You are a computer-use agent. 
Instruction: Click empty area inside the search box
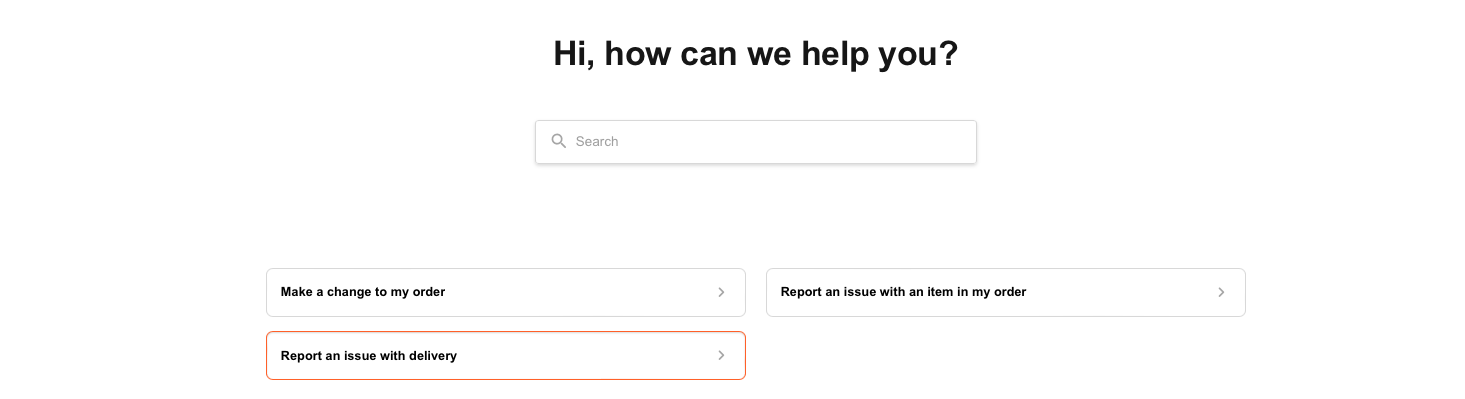point(800,142)
